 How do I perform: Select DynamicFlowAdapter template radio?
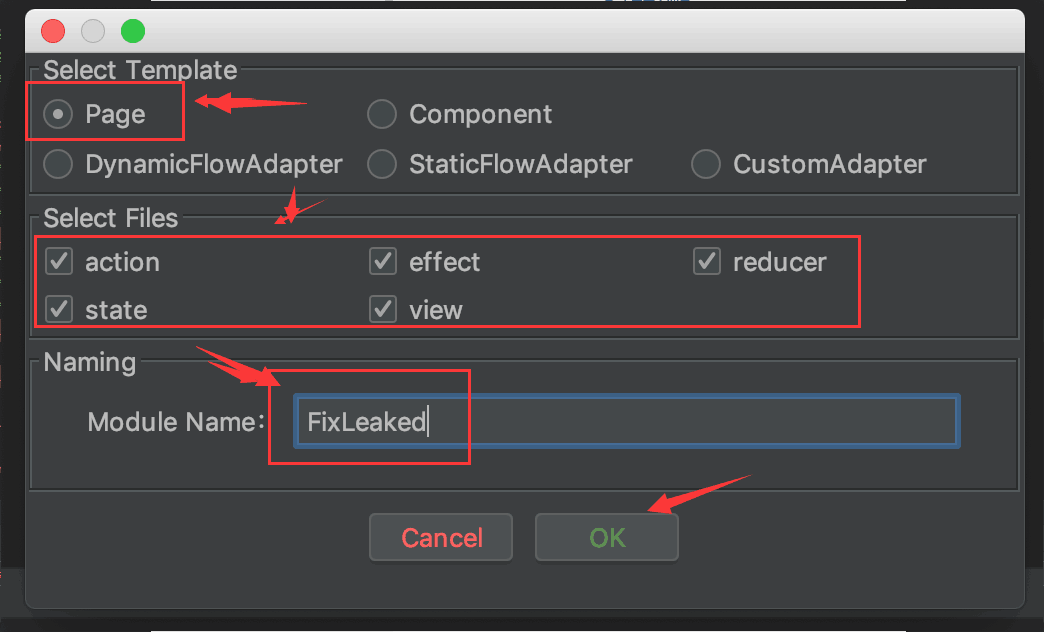point(58,164)
